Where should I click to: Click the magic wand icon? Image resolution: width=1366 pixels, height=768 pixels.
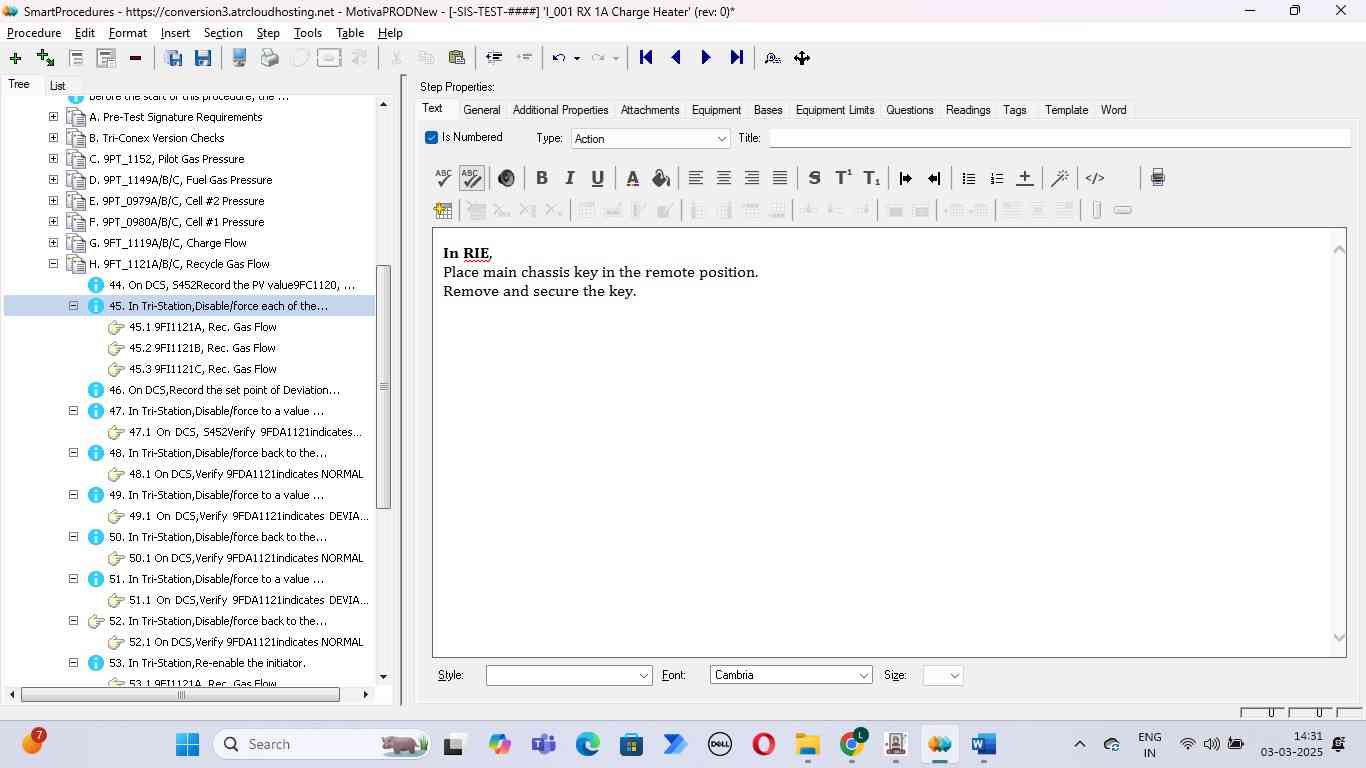(1060, 178)
